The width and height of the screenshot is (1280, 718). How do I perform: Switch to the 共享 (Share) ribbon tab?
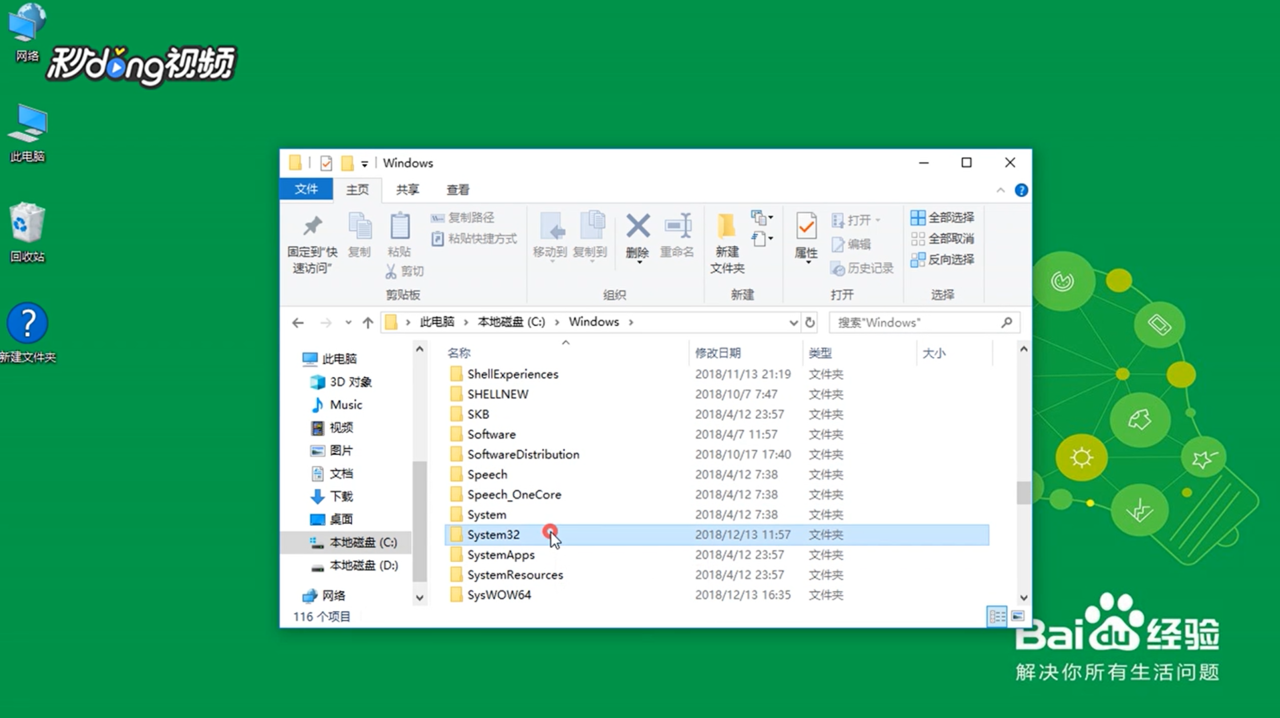coord(407,189)
